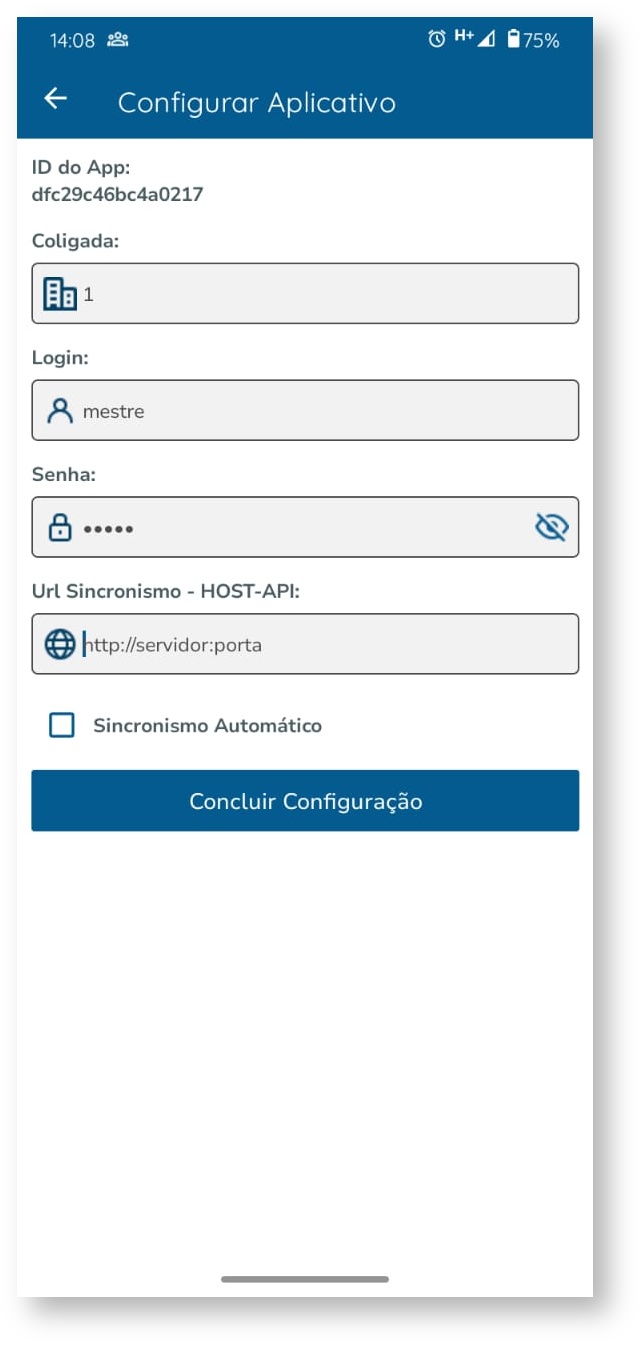Tap the battery icon in status bar

point(513,40)
